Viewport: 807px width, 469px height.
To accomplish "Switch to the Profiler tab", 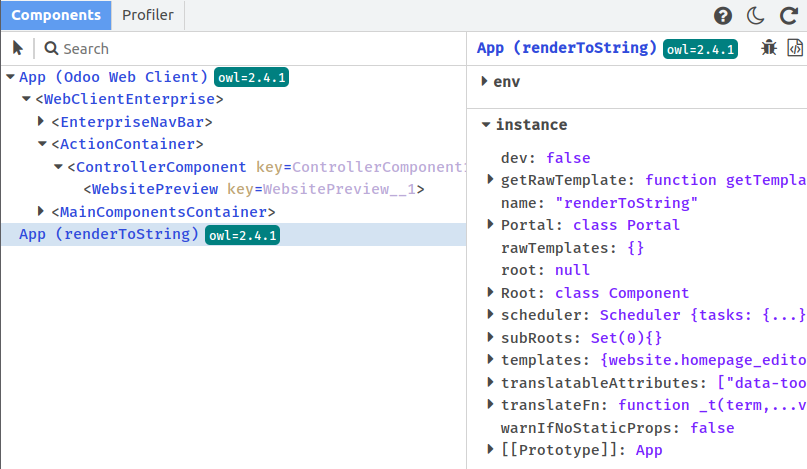I will [x=147, y=15].
